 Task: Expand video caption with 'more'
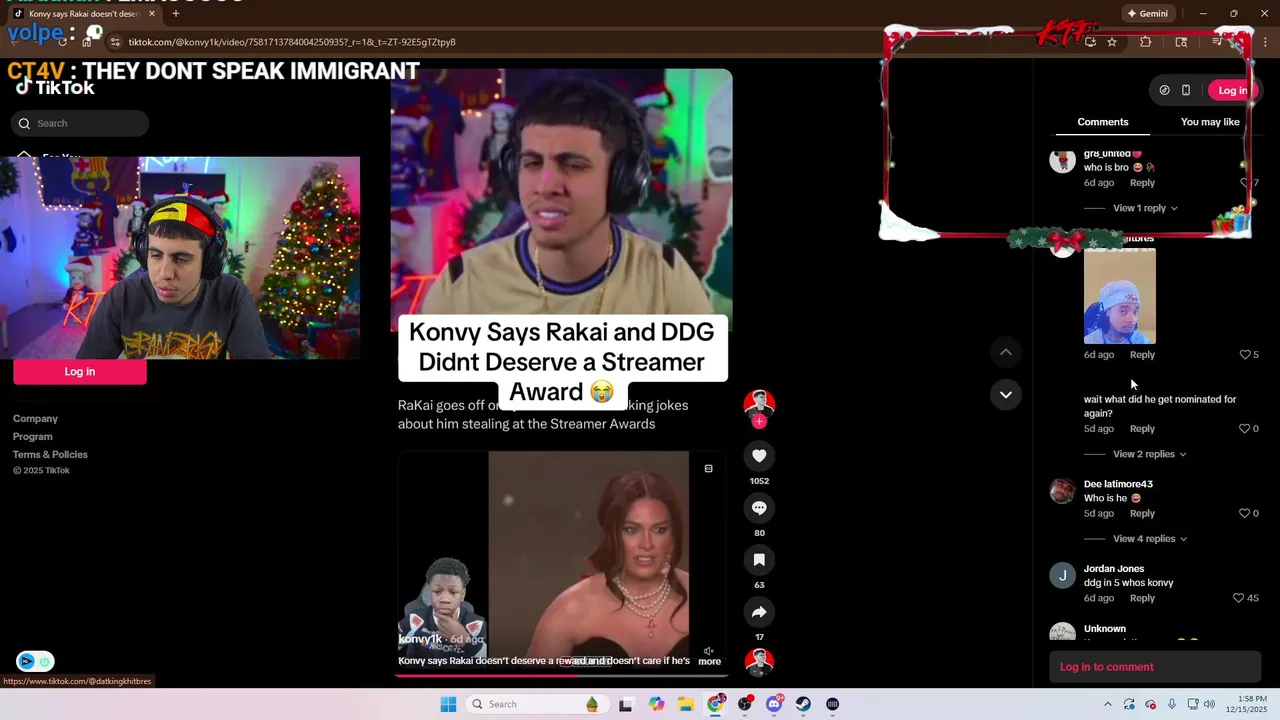(709, 662)
